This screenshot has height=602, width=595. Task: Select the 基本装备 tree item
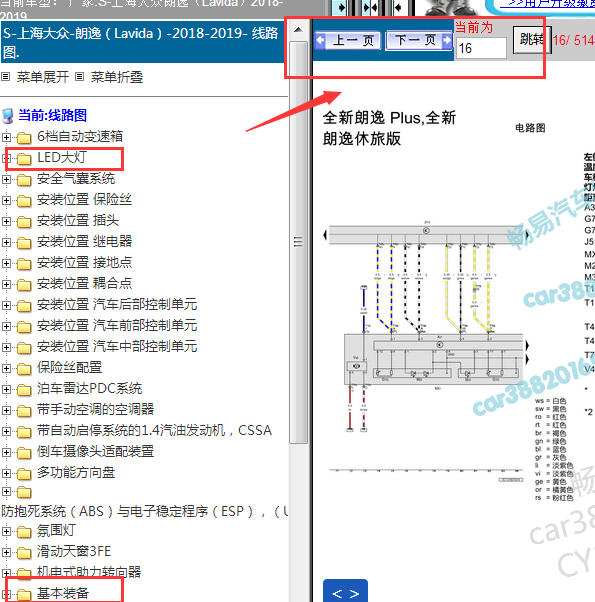pos(63,593)
